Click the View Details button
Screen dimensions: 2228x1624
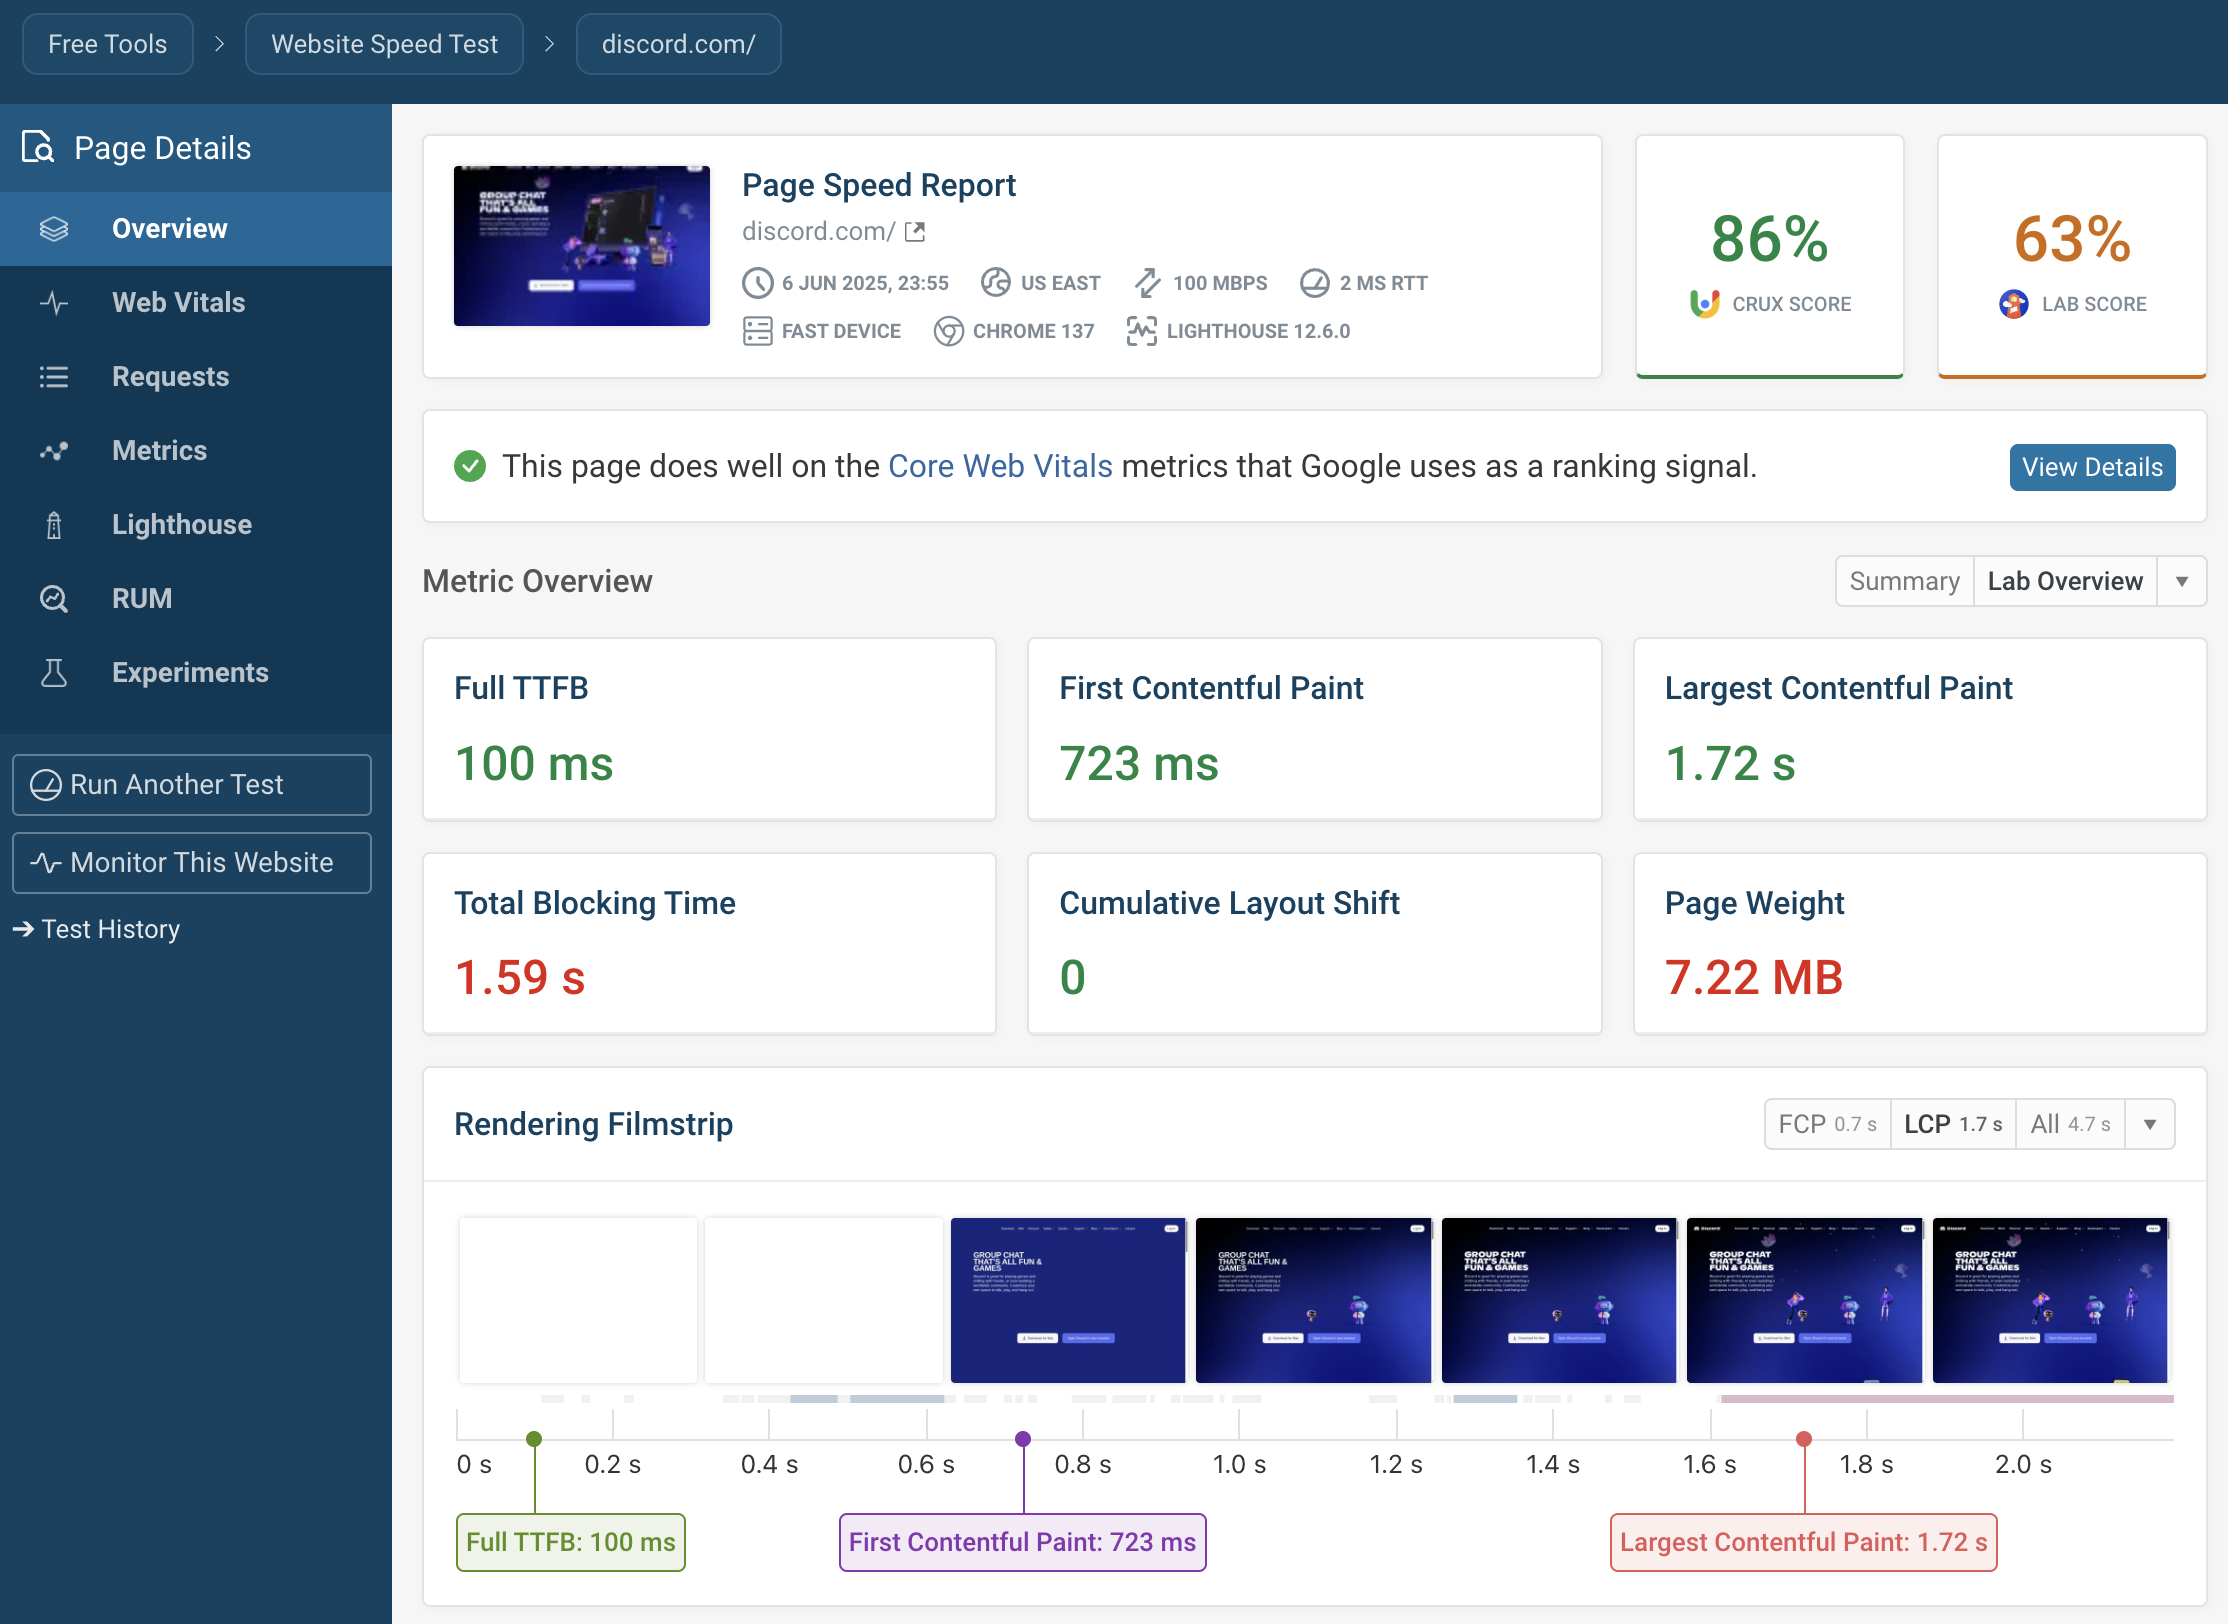(2092, 467)
